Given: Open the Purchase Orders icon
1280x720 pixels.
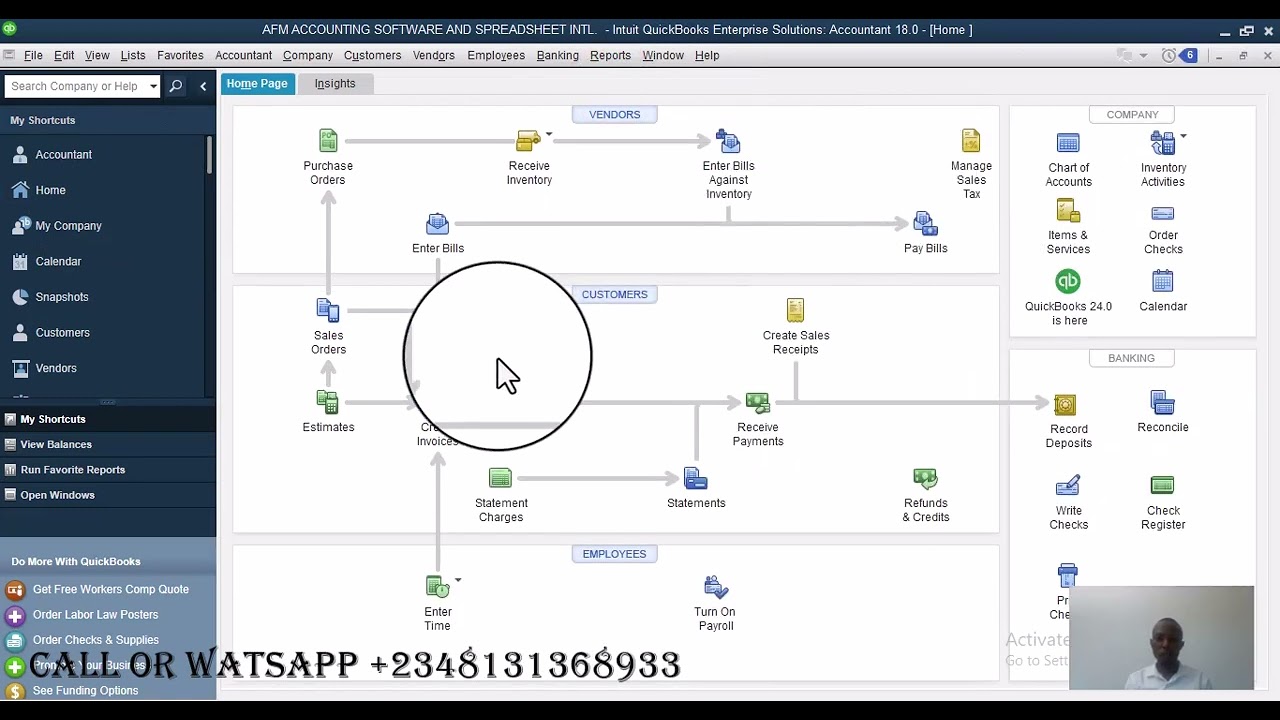Looking at the screenshot, I should pyautogui.click(x=328, y=141).
